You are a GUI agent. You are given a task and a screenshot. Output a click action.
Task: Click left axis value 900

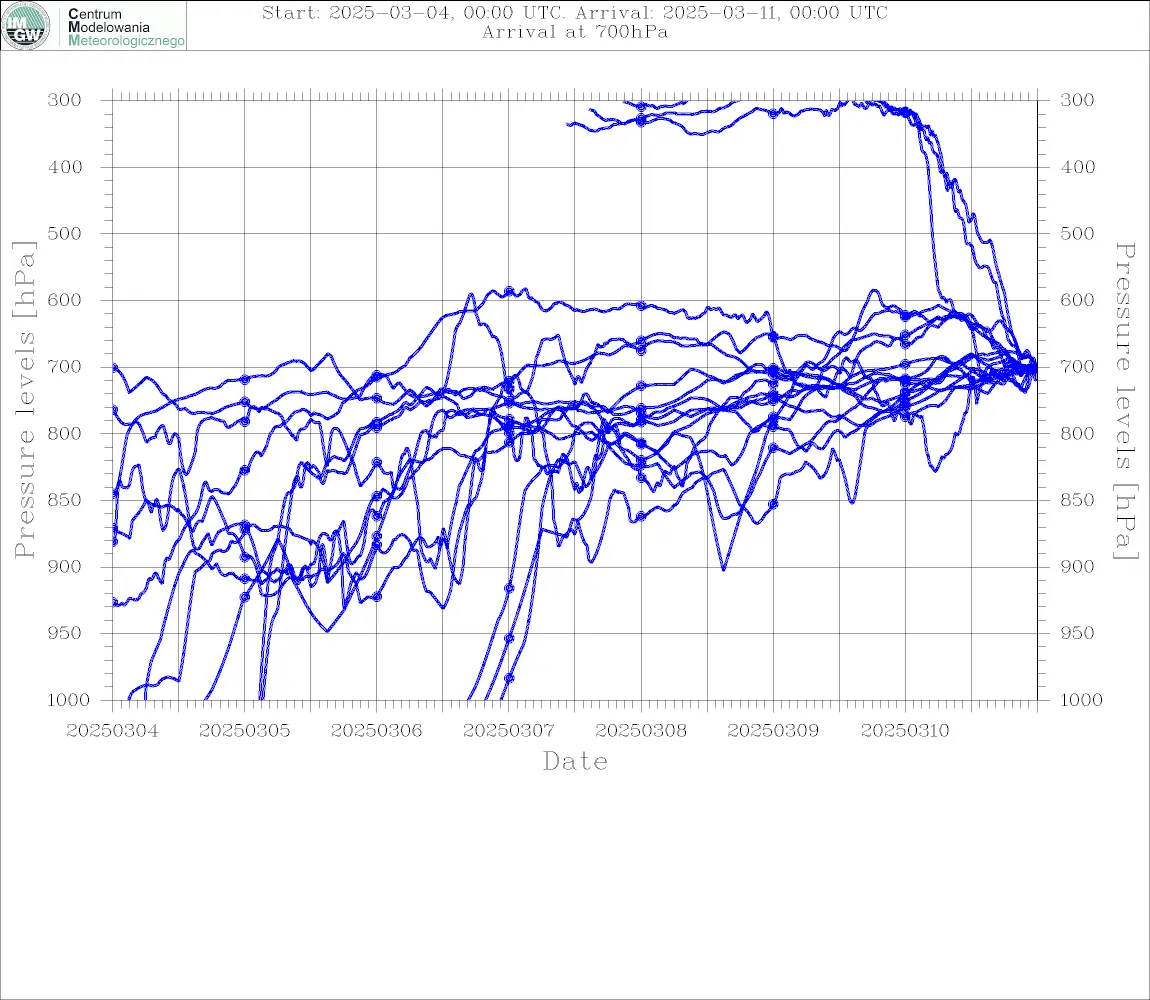click(65, 566)
